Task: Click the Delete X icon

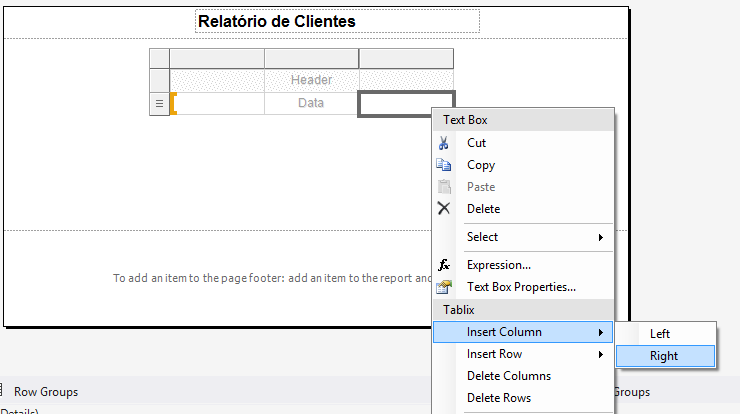Action: click(x=444, y=209)
